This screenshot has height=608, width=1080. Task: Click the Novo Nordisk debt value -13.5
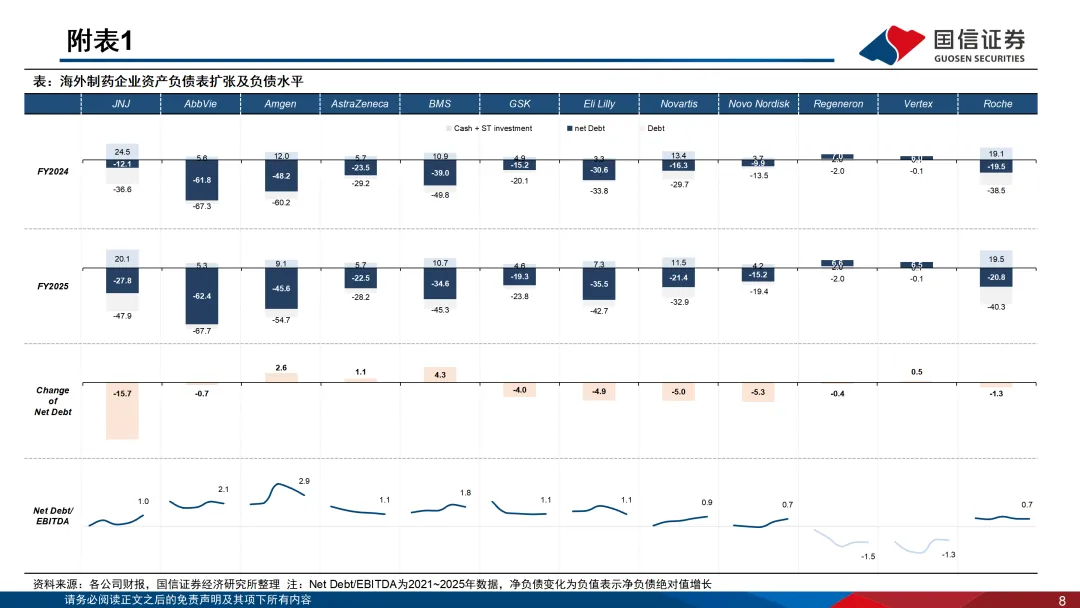[x=759, y=176]
